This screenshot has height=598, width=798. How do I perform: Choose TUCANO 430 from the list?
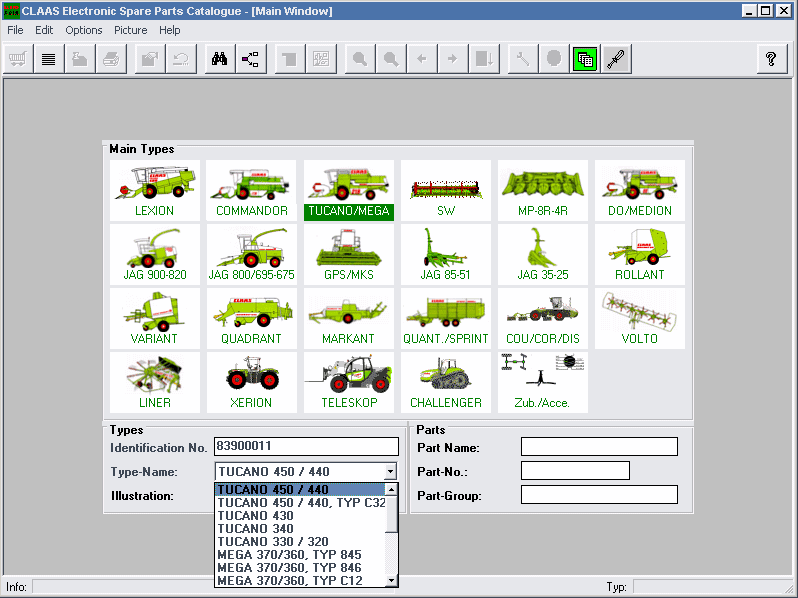pos(300,516)
